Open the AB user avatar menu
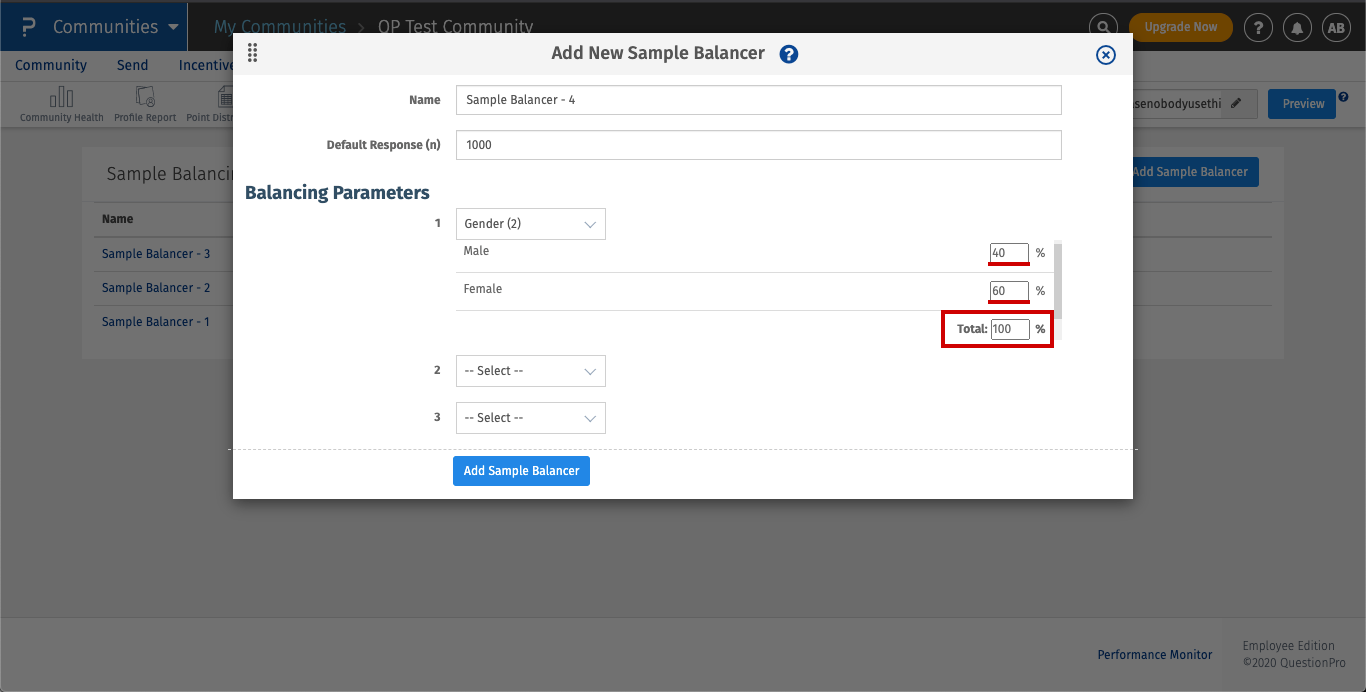Viewport: 1366px width, 692px height. [1336, 27]
